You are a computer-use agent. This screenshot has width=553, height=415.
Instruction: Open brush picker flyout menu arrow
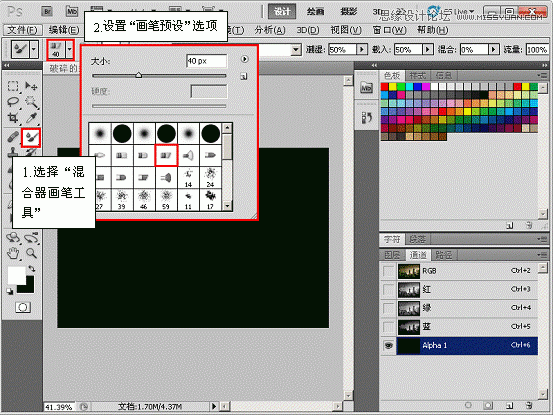[244, 59]
